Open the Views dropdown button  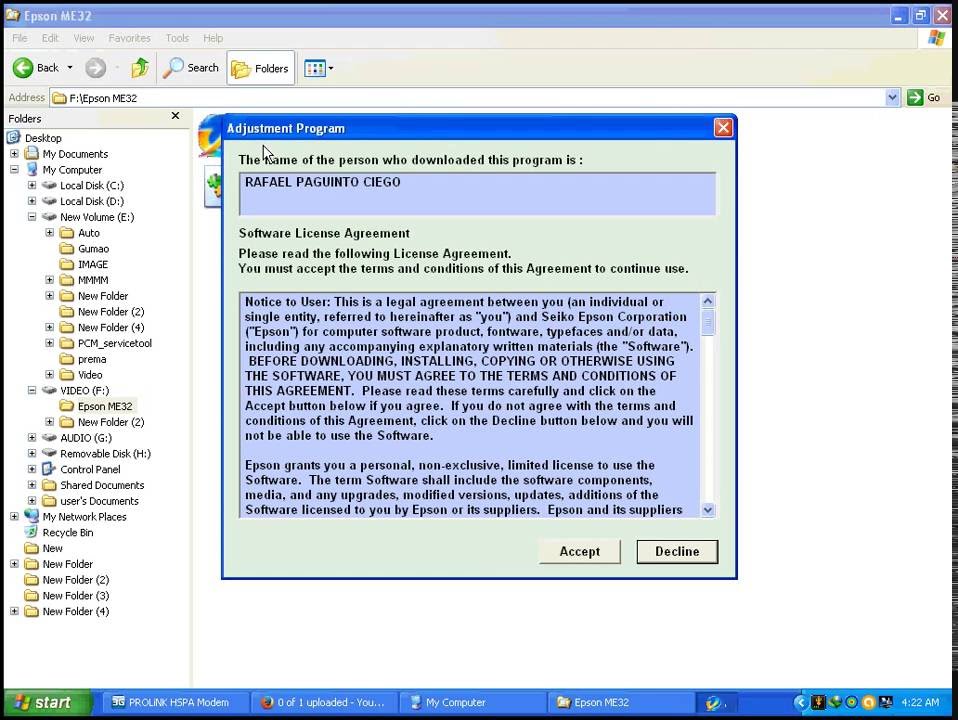319,68
